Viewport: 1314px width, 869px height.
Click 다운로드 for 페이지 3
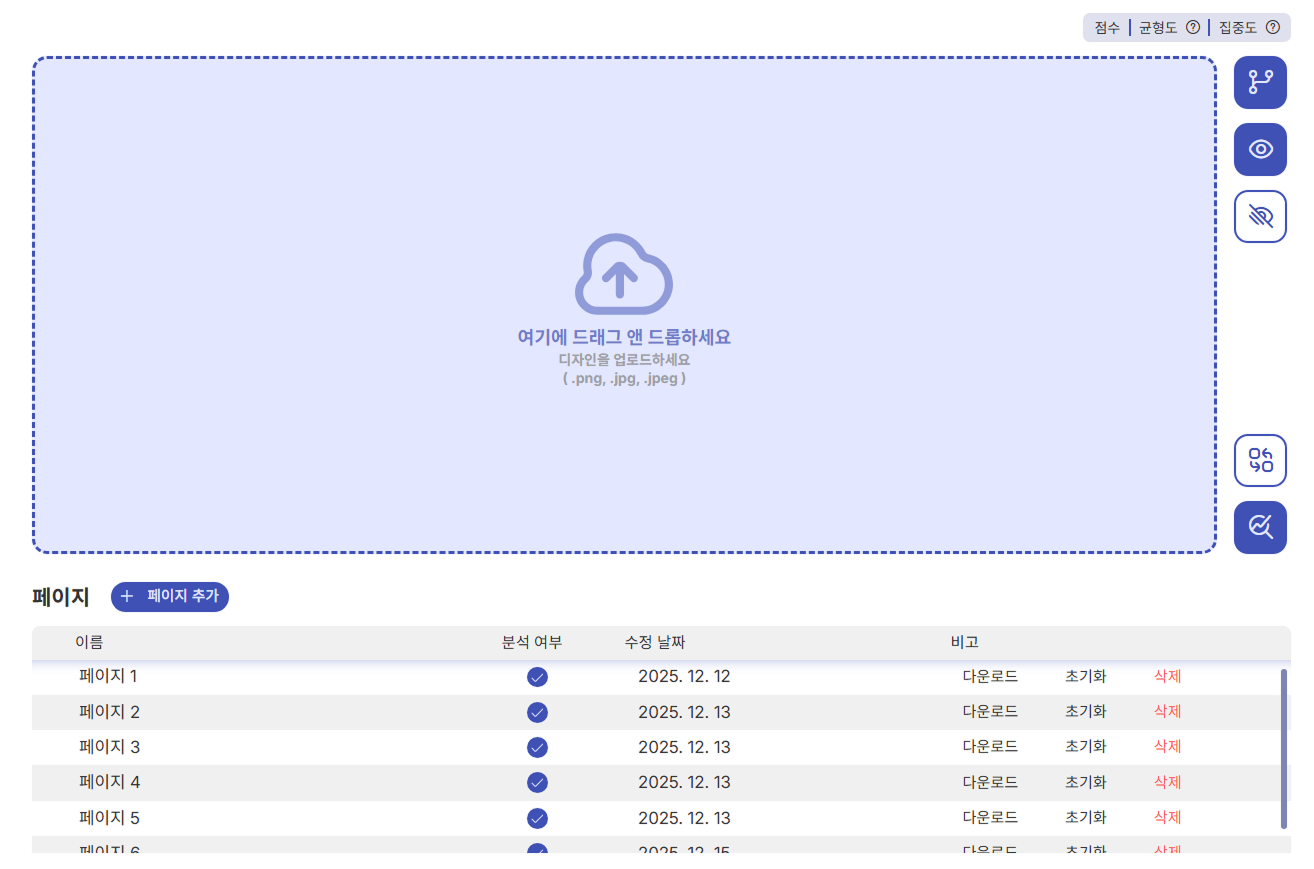click(990, 747)
